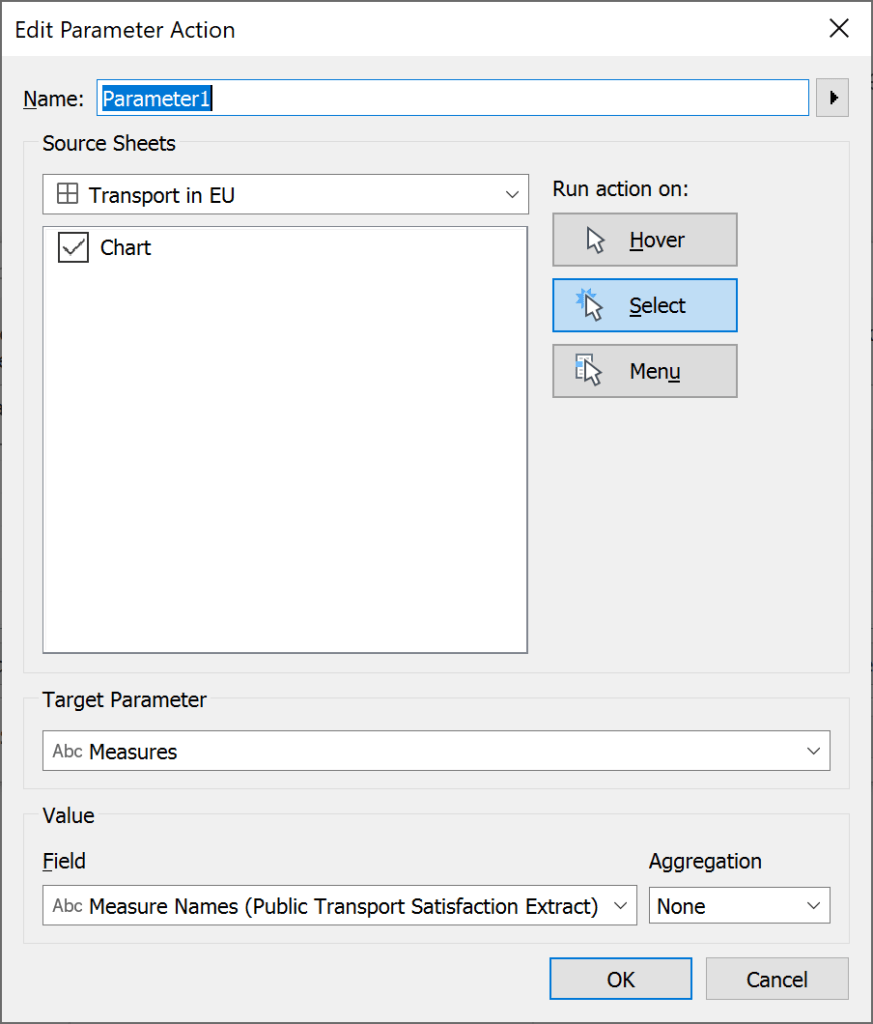This screenshot has height=1024, width=873.
Task: Click the Hover cursor icon
Action: click(595, 240)
